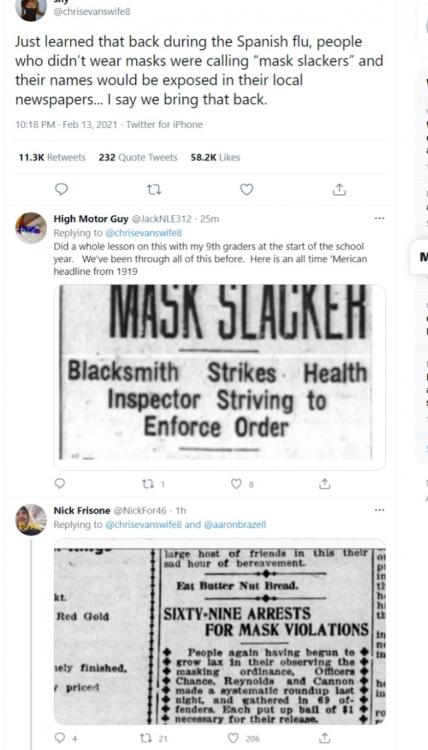This screenshot has width=428, height=750.
Task: Like the main tweet by chrisevanswife8
Action: pyautogui.click(x=246, y=190)
